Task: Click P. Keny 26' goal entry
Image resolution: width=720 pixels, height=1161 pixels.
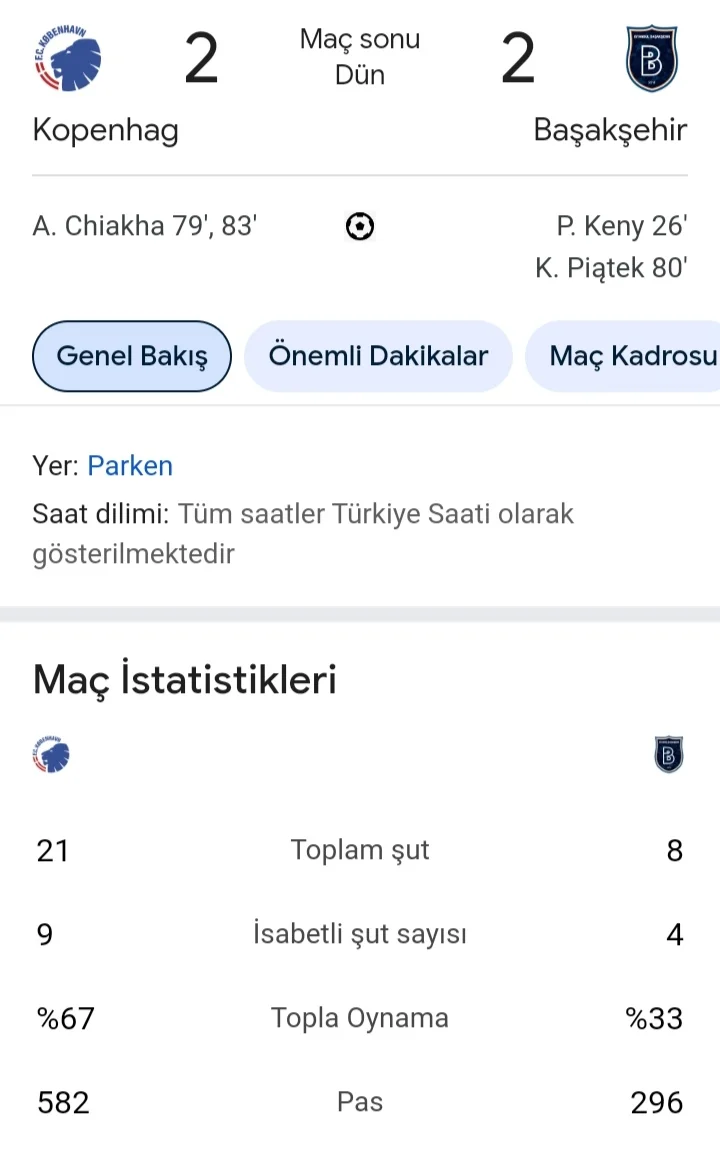Action: click(x=621, y=226)
